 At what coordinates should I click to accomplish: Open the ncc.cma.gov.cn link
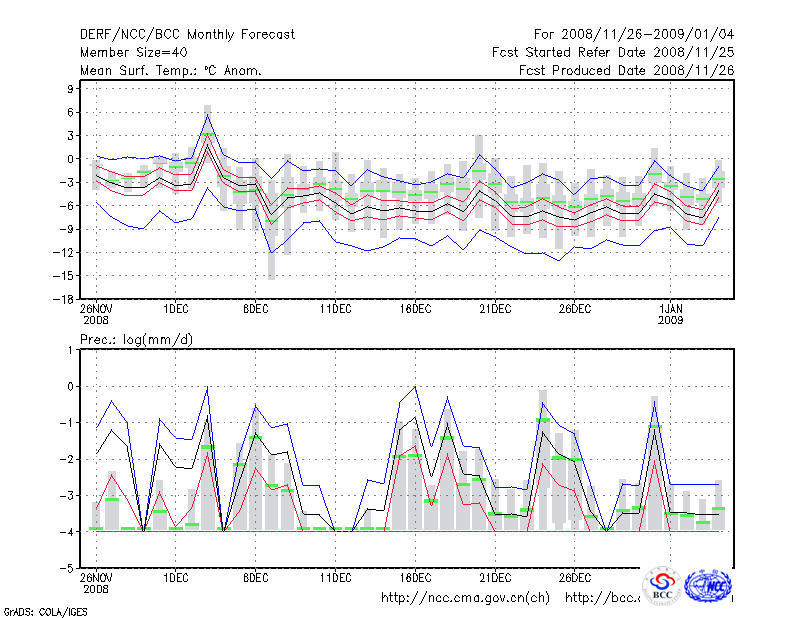tap(465, 598)
